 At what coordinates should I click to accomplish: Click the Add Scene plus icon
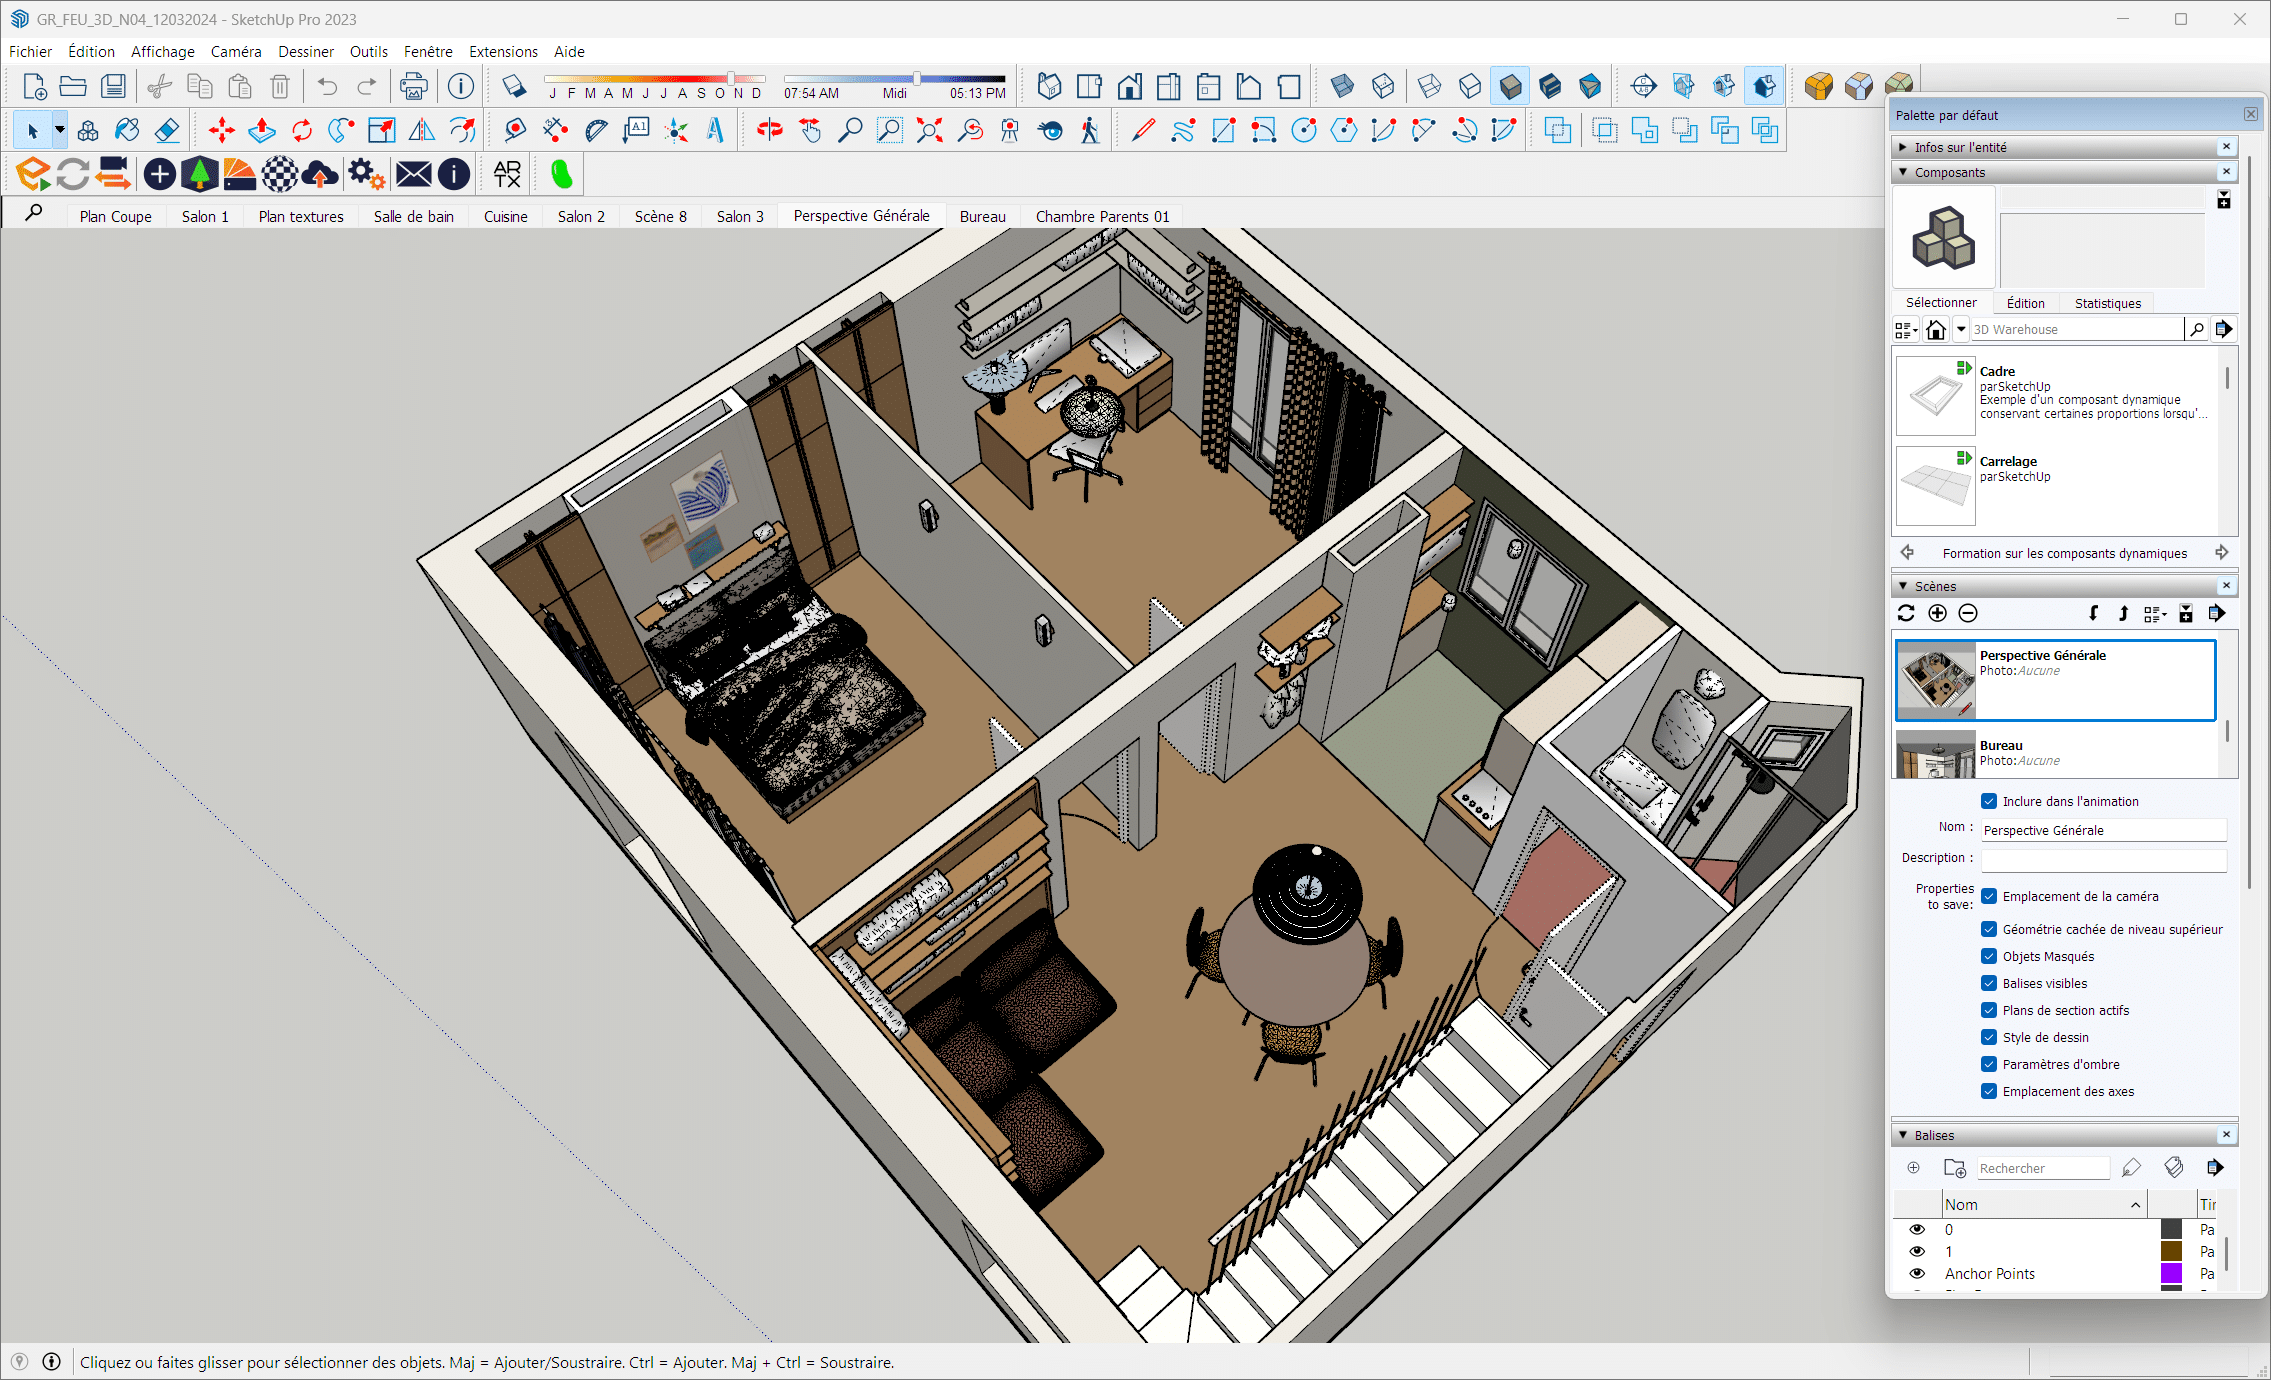tap(1937, 613)
